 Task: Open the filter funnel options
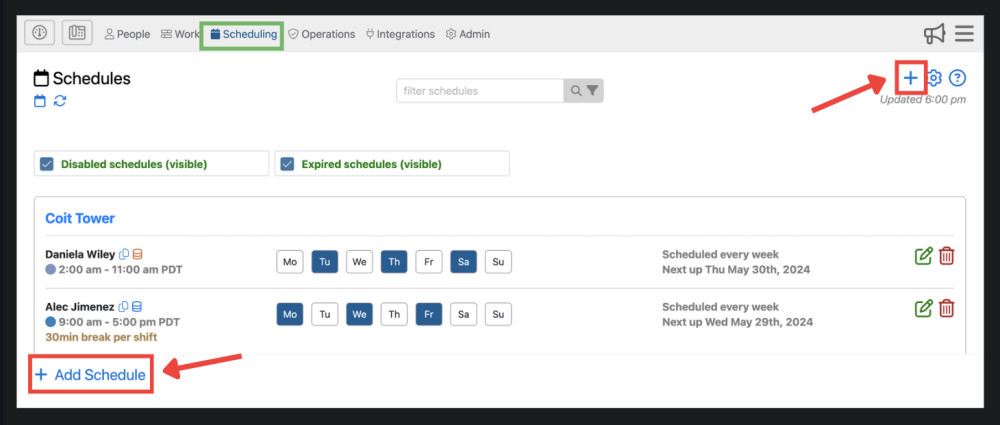click(593, 91)
